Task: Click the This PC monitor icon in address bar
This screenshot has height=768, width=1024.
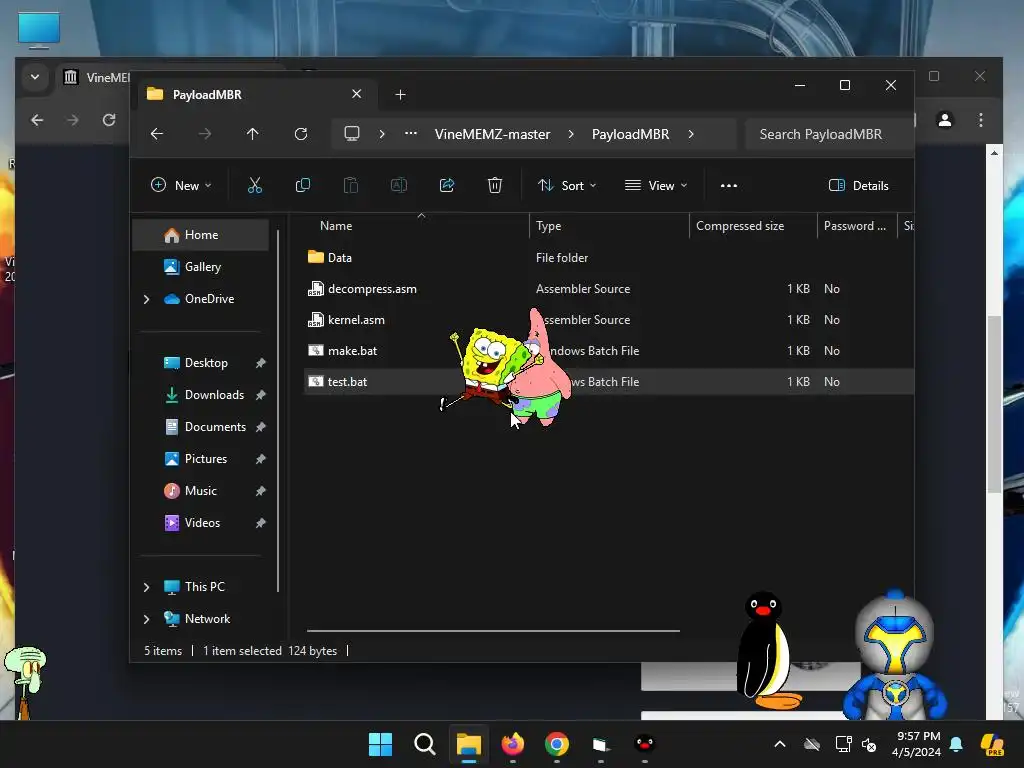Action: [352, 134]
